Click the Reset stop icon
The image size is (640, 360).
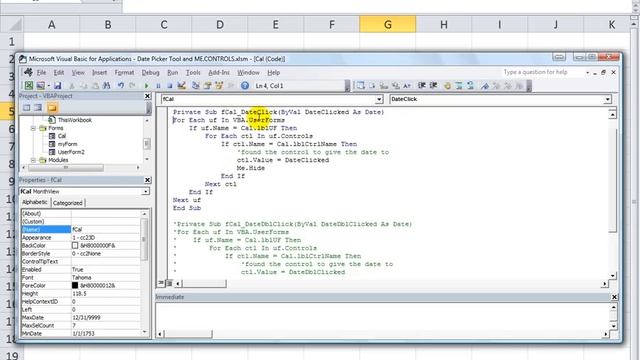pyautogui.click(x=169, y=85)
